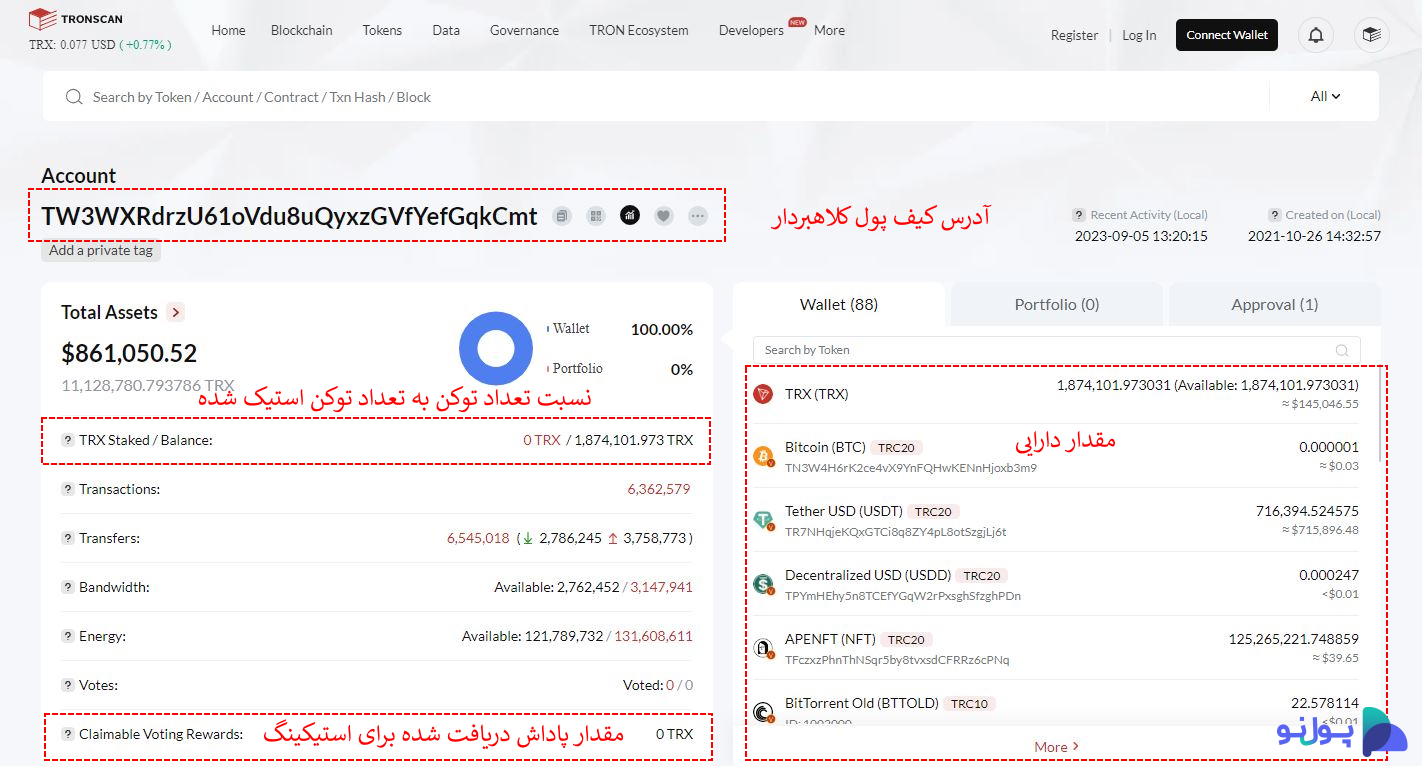
Task: Click the APENFT token logo
Action: (764, 648)
